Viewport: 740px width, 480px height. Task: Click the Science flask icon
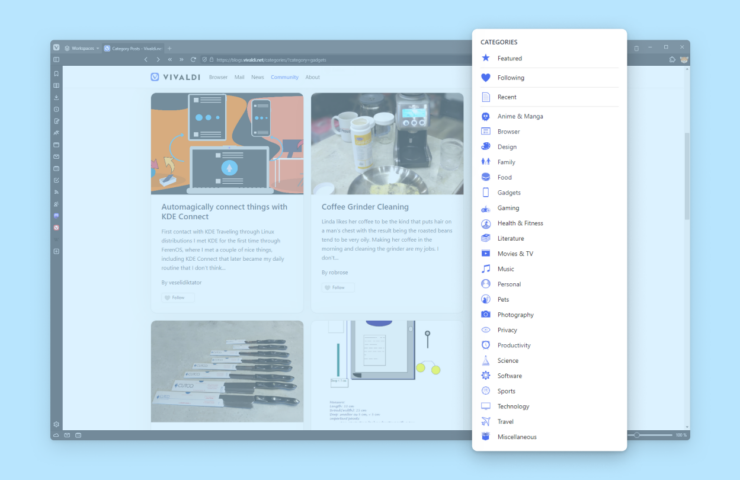tap(486, 361)
